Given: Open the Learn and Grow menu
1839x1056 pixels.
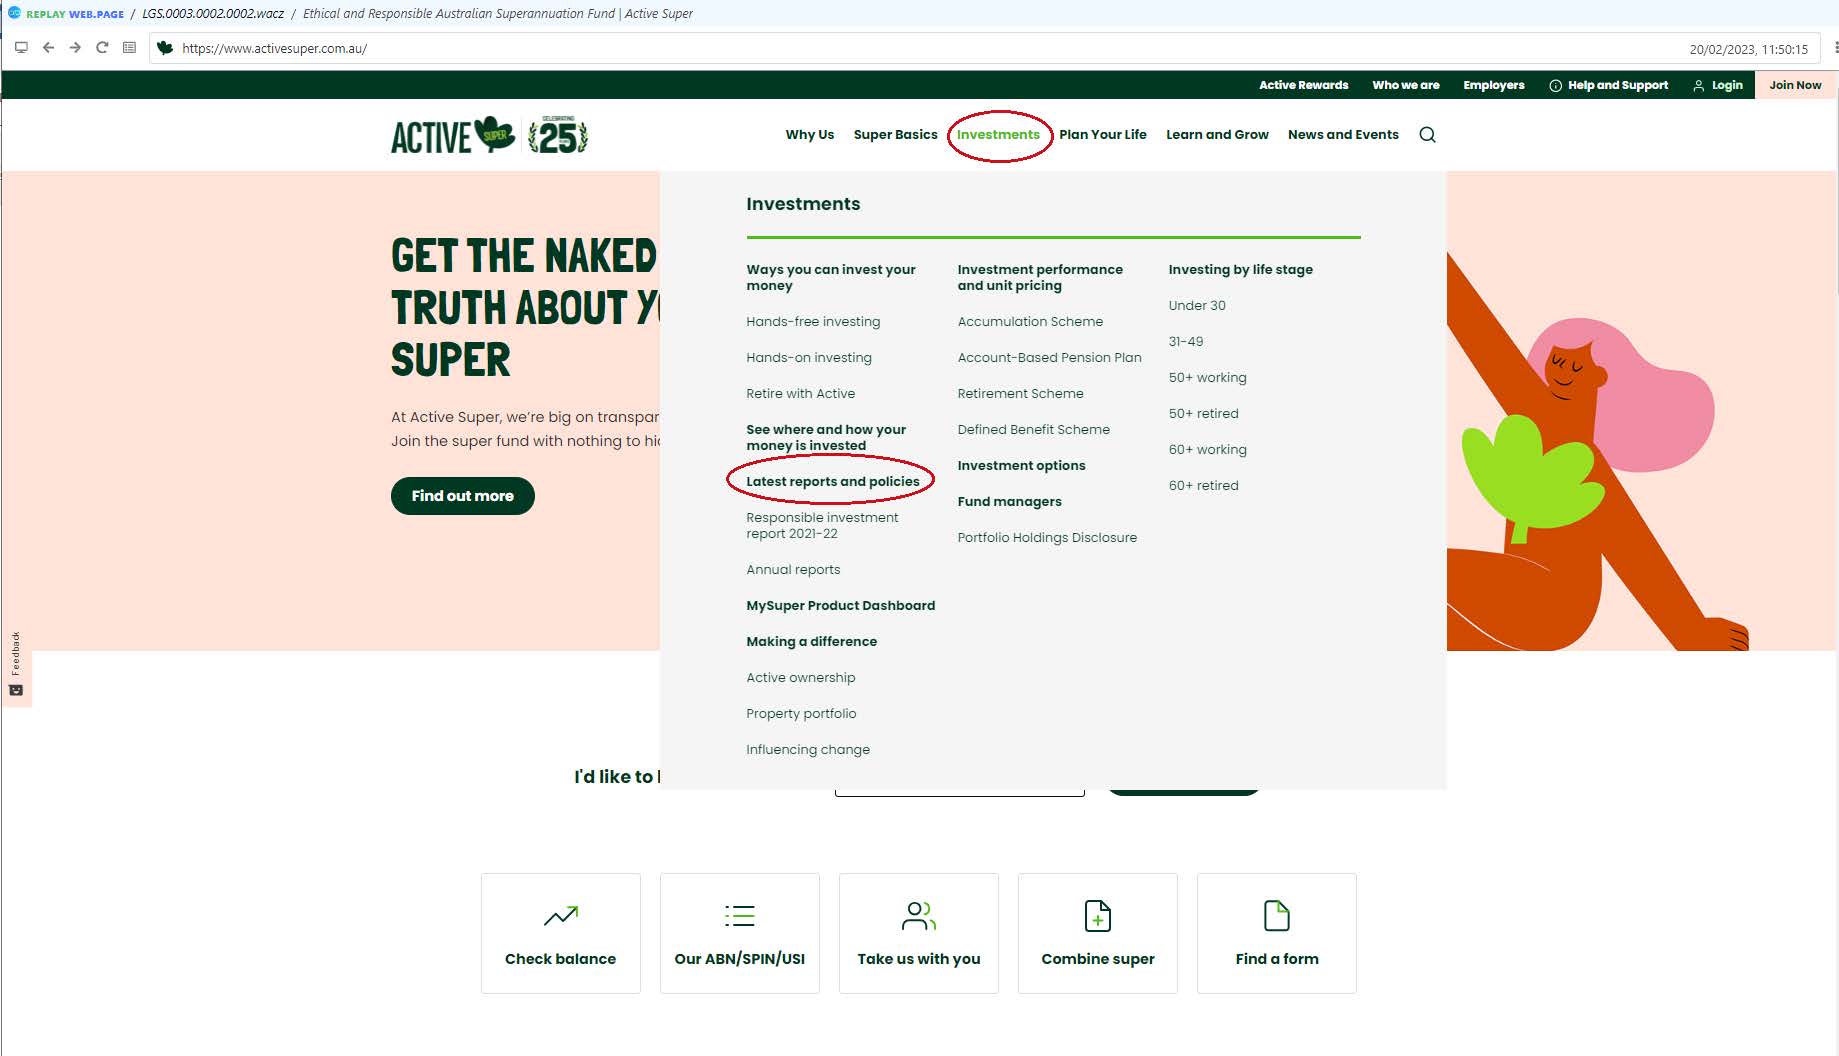Looking at the screenshot, I should click(x=1217, y=135).
